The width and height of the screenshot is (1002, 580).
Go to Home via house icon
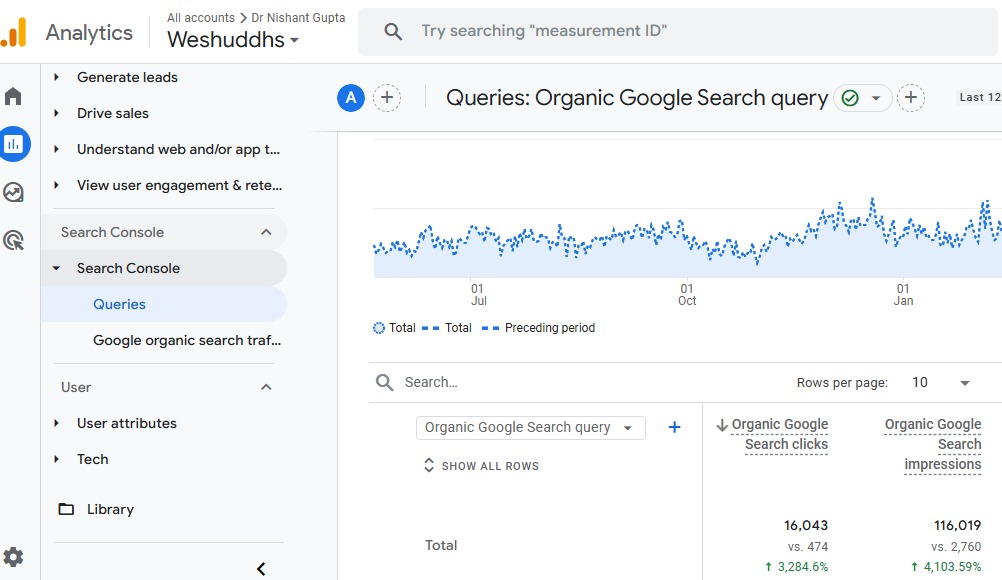click(13, 96)
